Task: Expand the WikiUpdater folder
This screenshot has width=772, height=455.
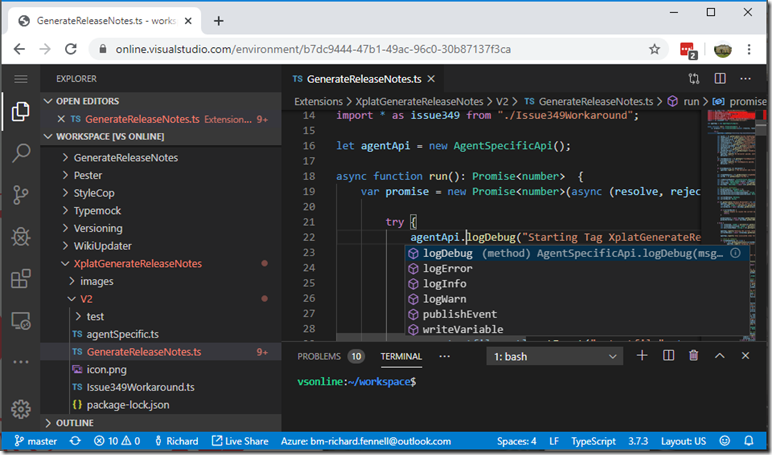Action: [x=65, y=246]
